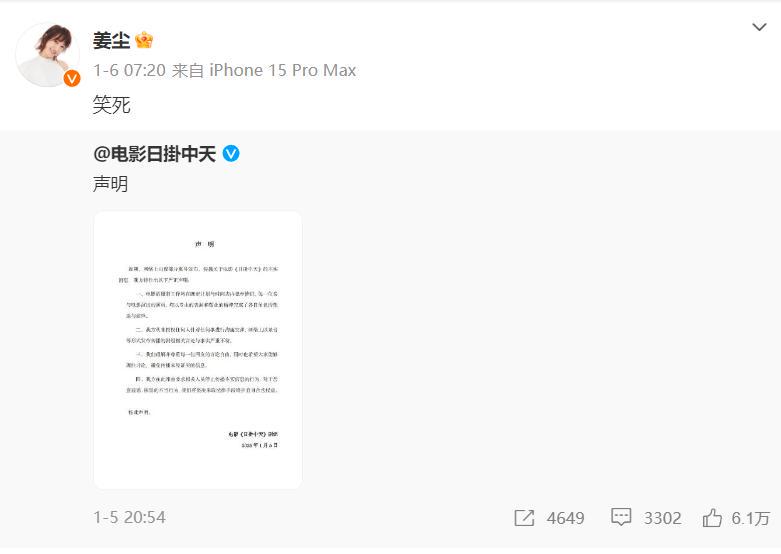This screenshot has width=781, height=554.
Task: Open the post options chevron menu
Action: pos(759,27)
